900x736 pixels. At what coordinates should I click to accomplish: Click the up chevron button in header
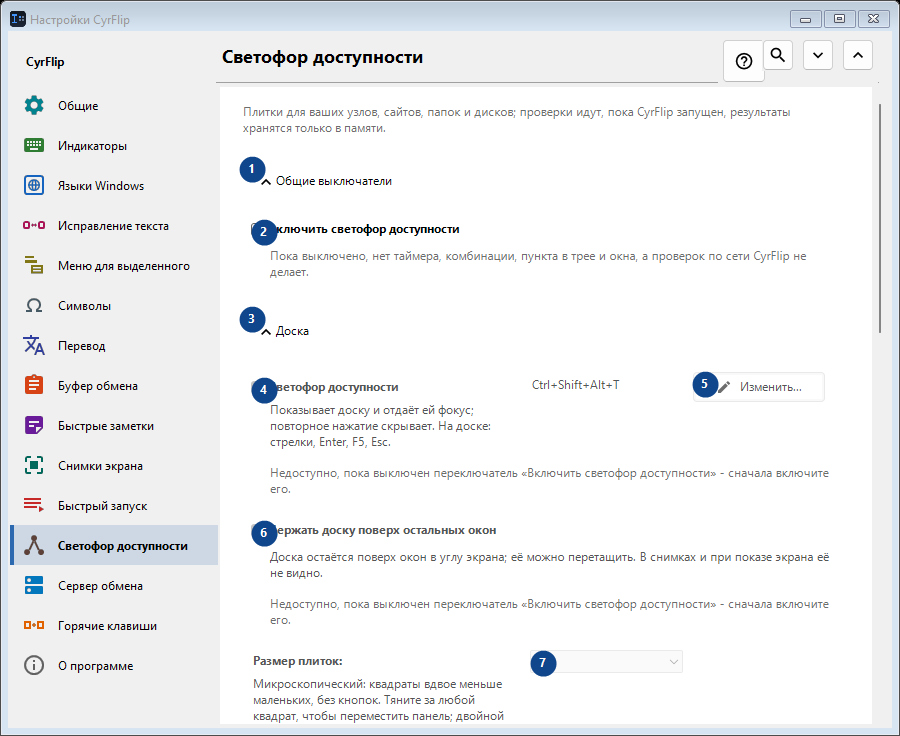point(858,55)
